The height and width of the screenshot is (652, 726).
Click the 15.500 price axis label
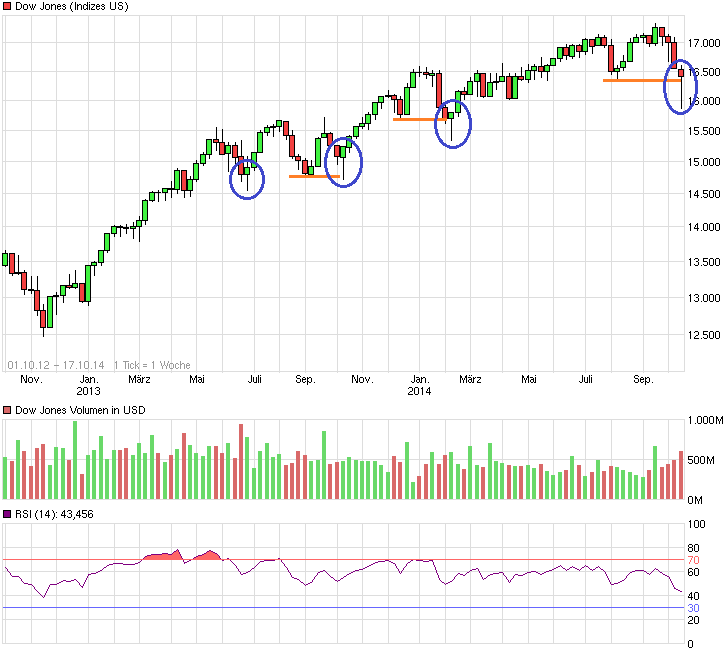coord(704,131)
